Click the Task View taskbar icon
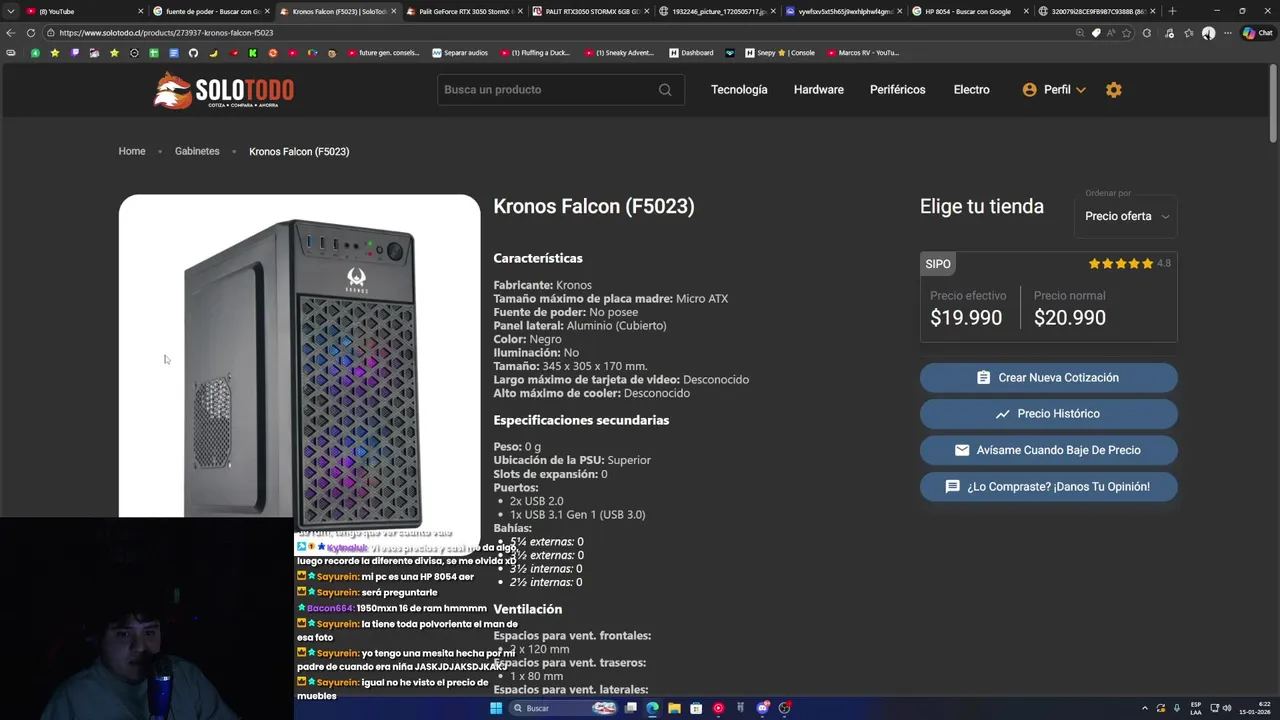Viewport: 1280px width, 720px height. coord(631,708)
